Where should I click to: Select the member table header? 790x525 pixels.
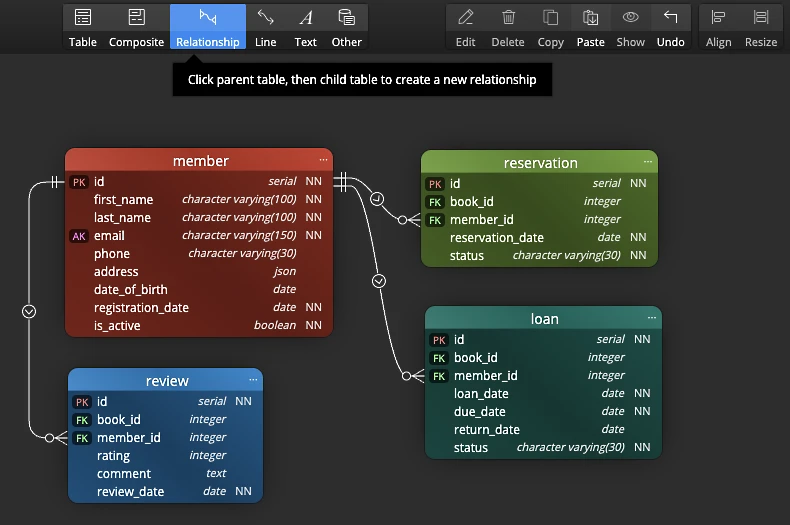(x=199, y=160)
